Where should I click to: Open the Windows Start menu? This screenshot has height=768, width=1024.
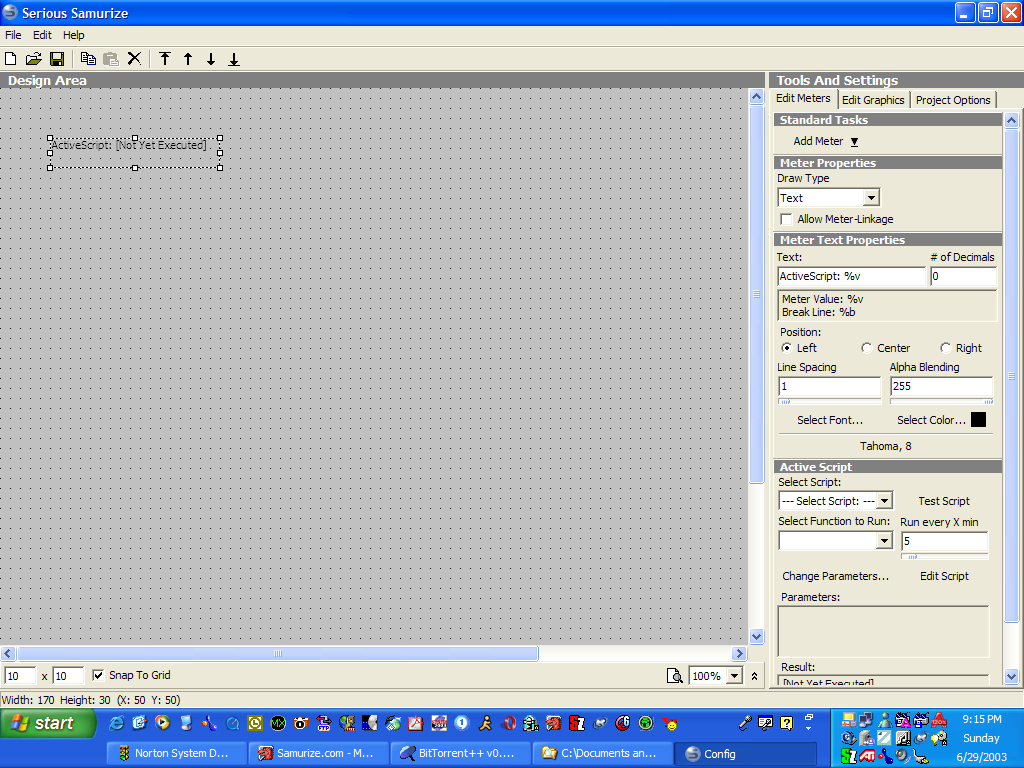[48, 723]
